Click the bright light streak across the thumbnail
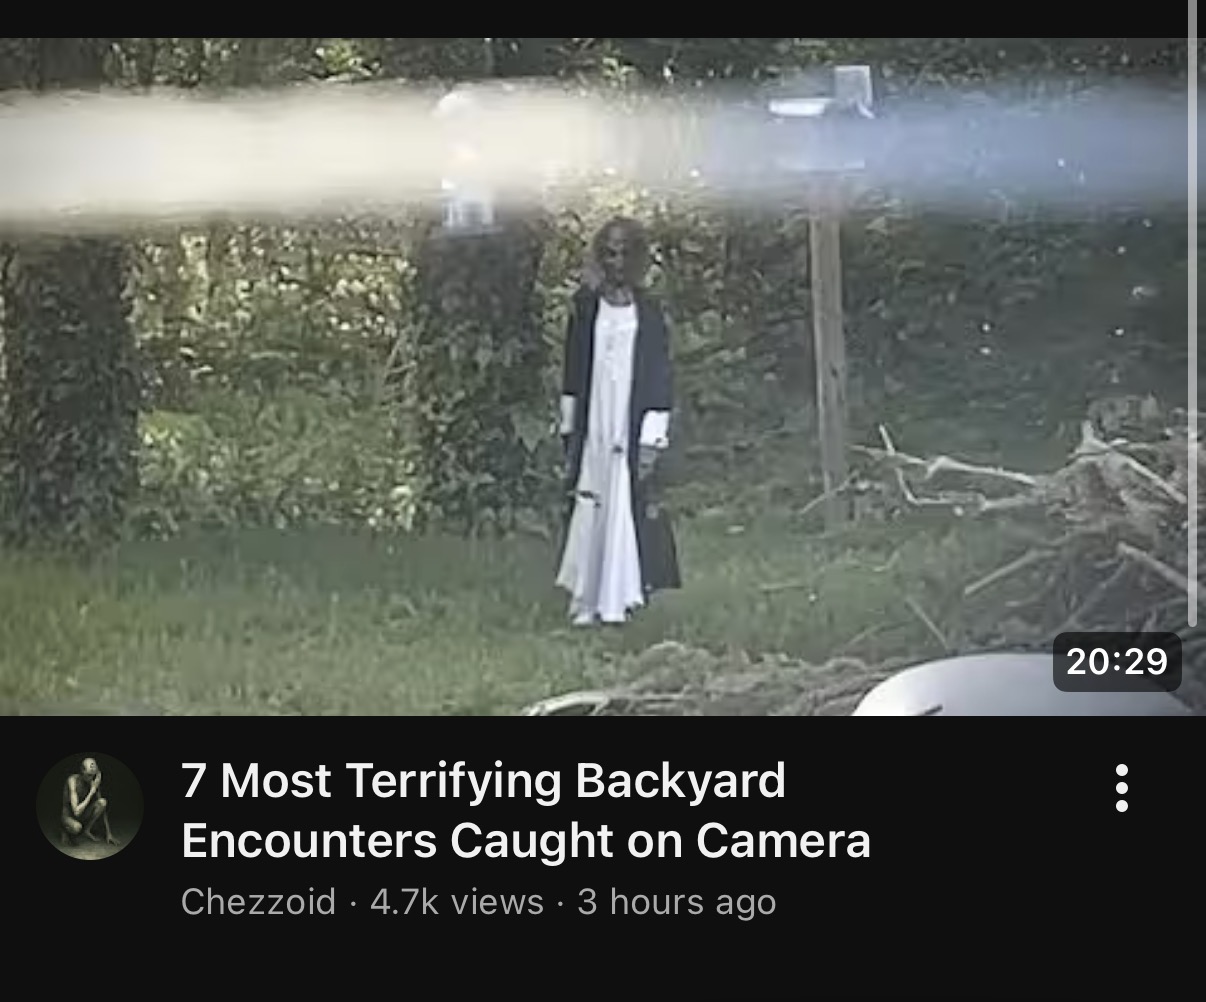This screenshot has height=1002, width=1206. (600, 150)
